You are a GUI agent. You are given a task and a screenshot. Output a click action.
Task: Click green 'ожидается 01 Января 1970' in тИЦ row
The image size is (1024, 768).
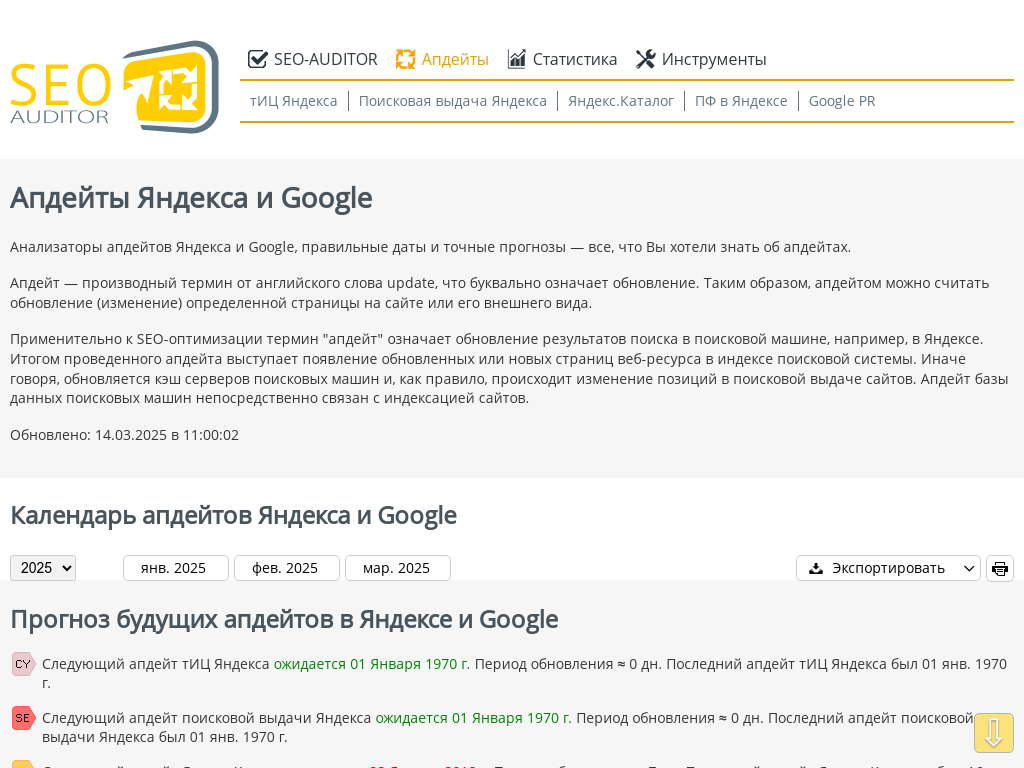372,664
